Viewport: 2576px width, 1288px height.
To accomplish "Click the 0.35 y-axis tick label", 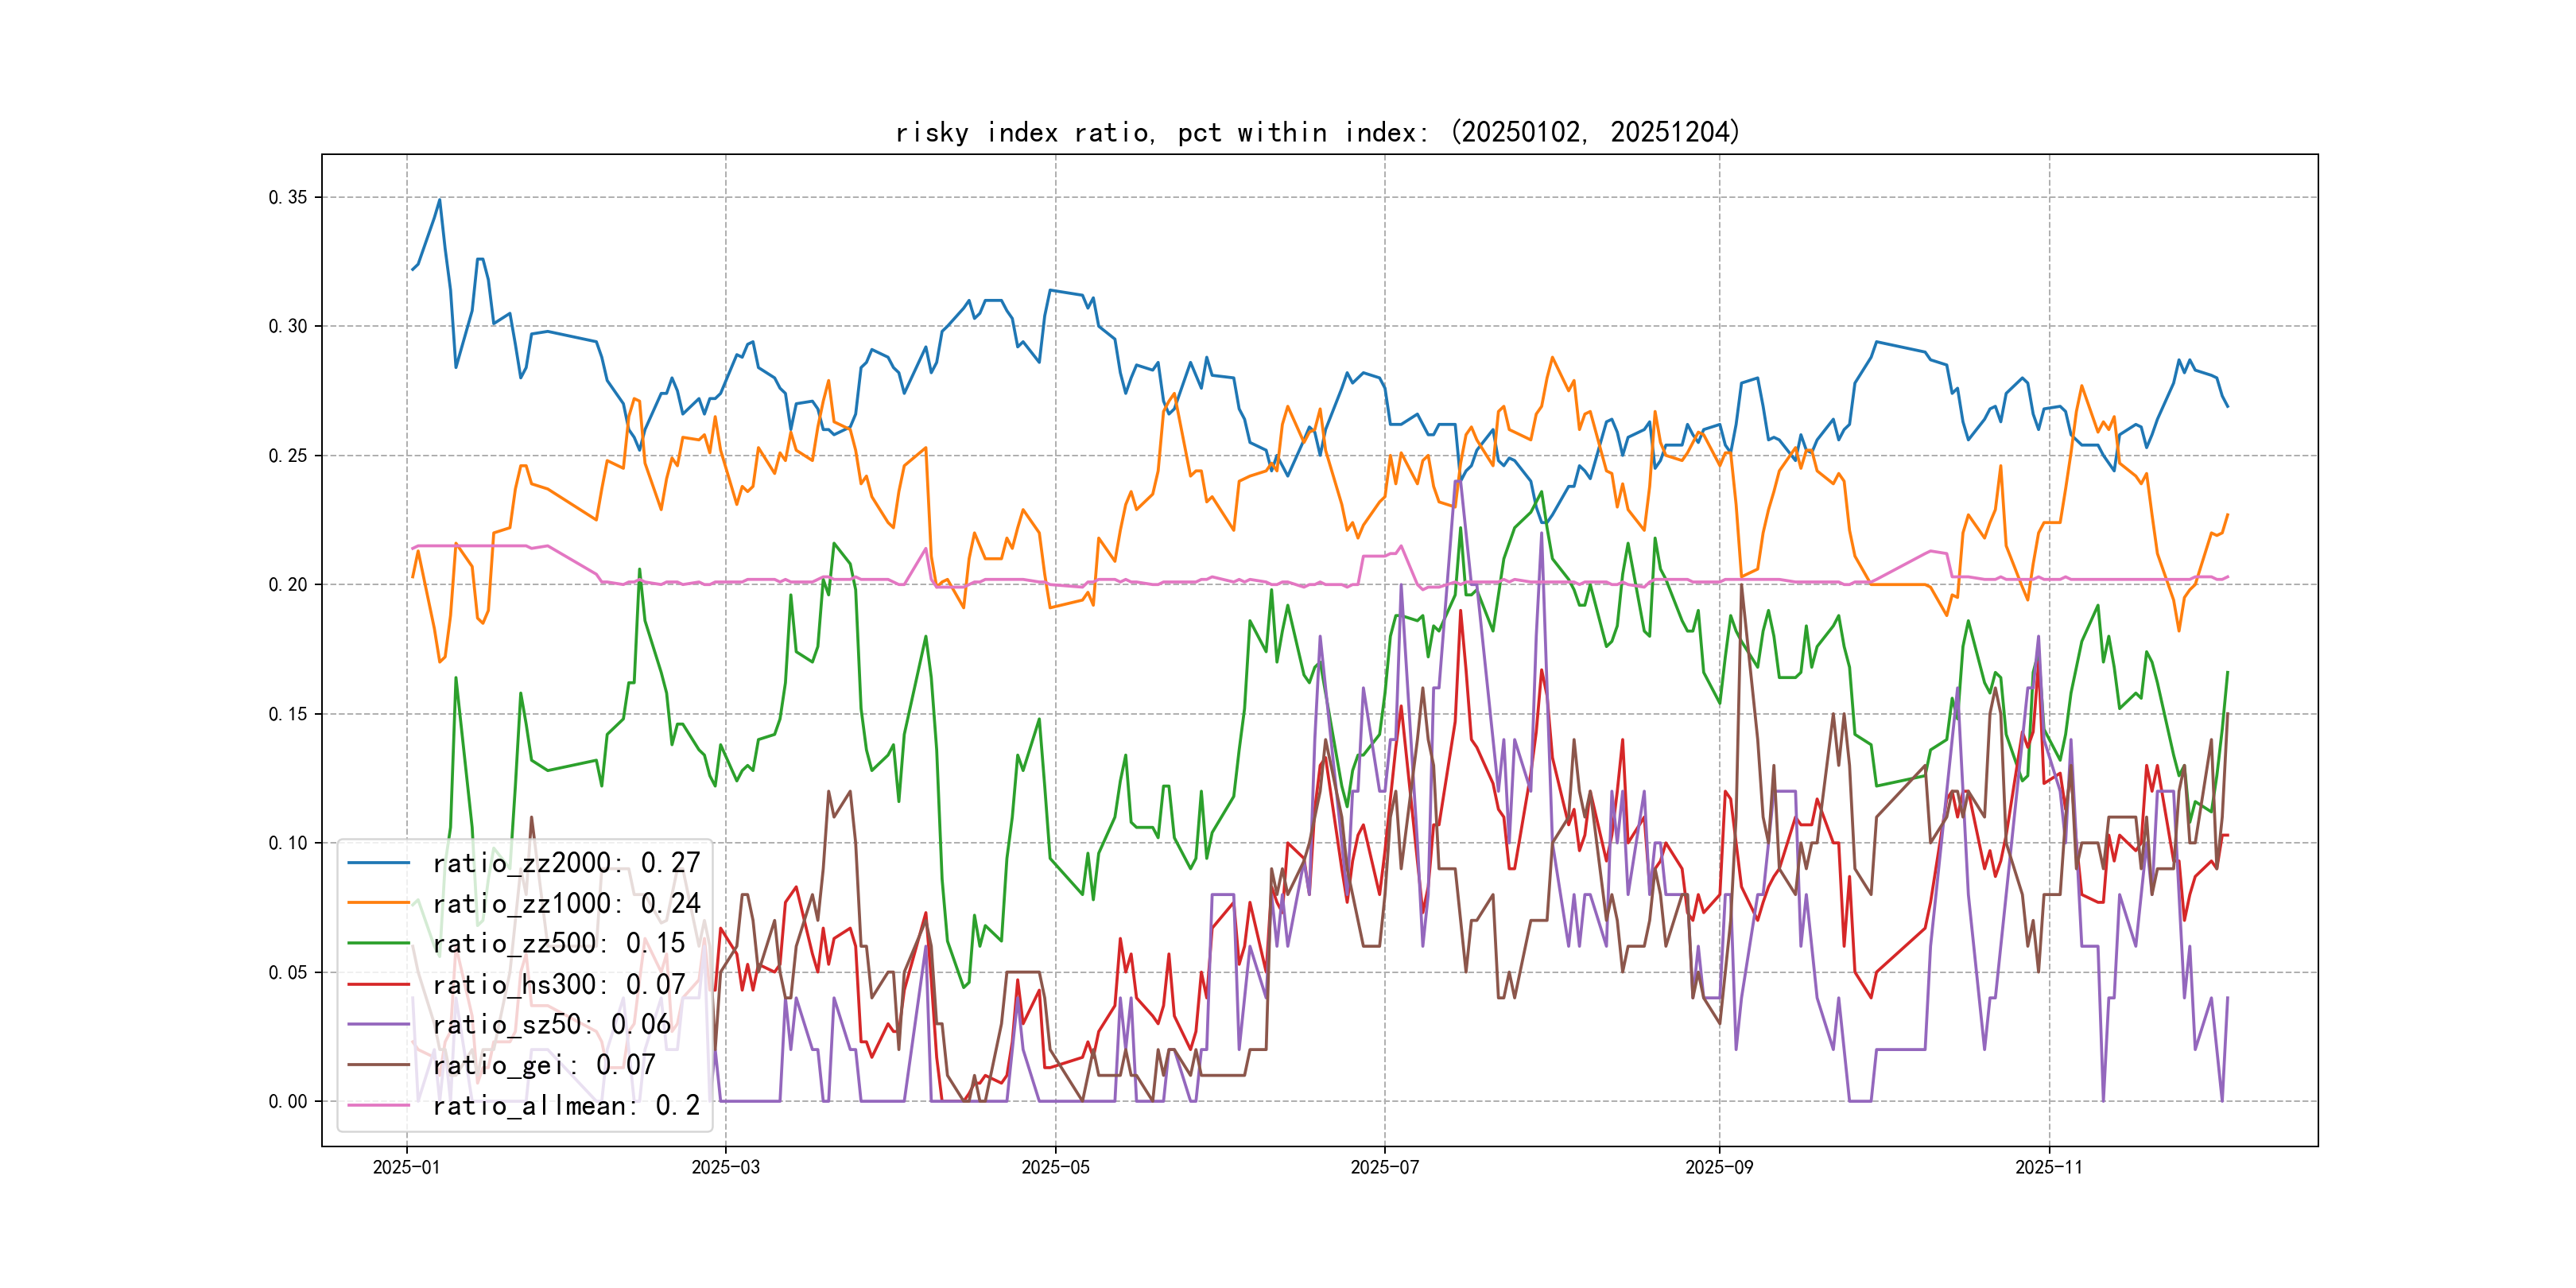I will pyautogui.click(x=288, y=198).
